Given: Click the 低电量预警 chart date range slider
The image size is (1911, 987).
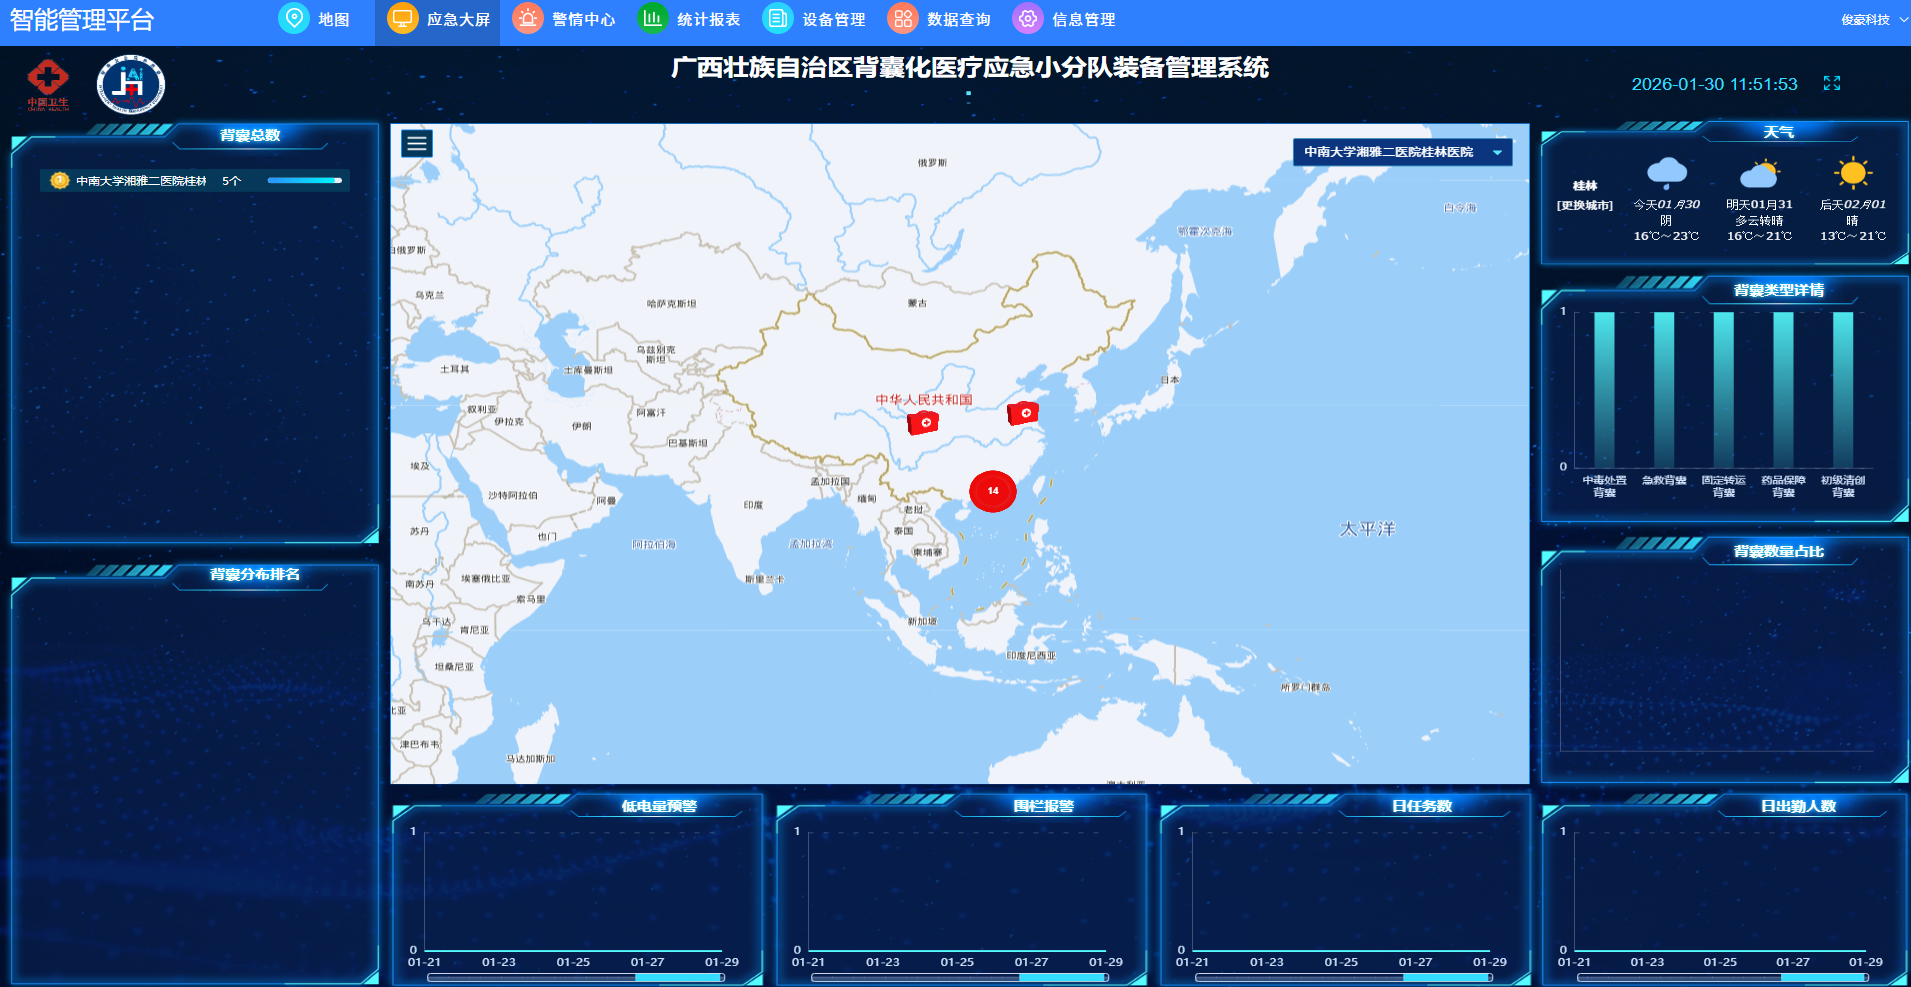Looking at the screenshot, I should (x=576, y=978).
